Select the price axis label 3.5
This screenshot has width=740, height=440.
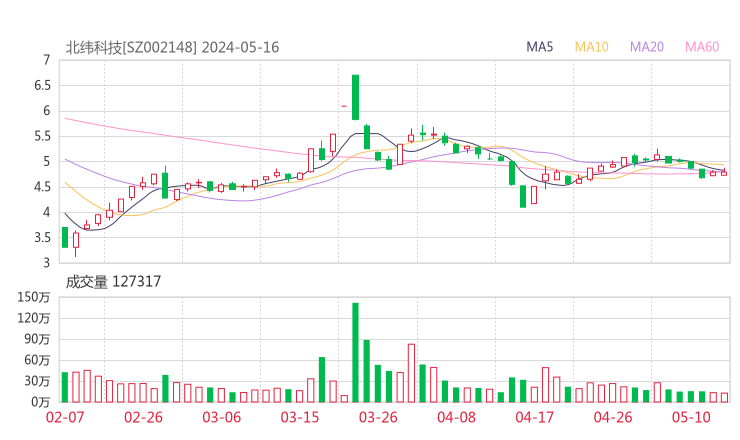42,237
